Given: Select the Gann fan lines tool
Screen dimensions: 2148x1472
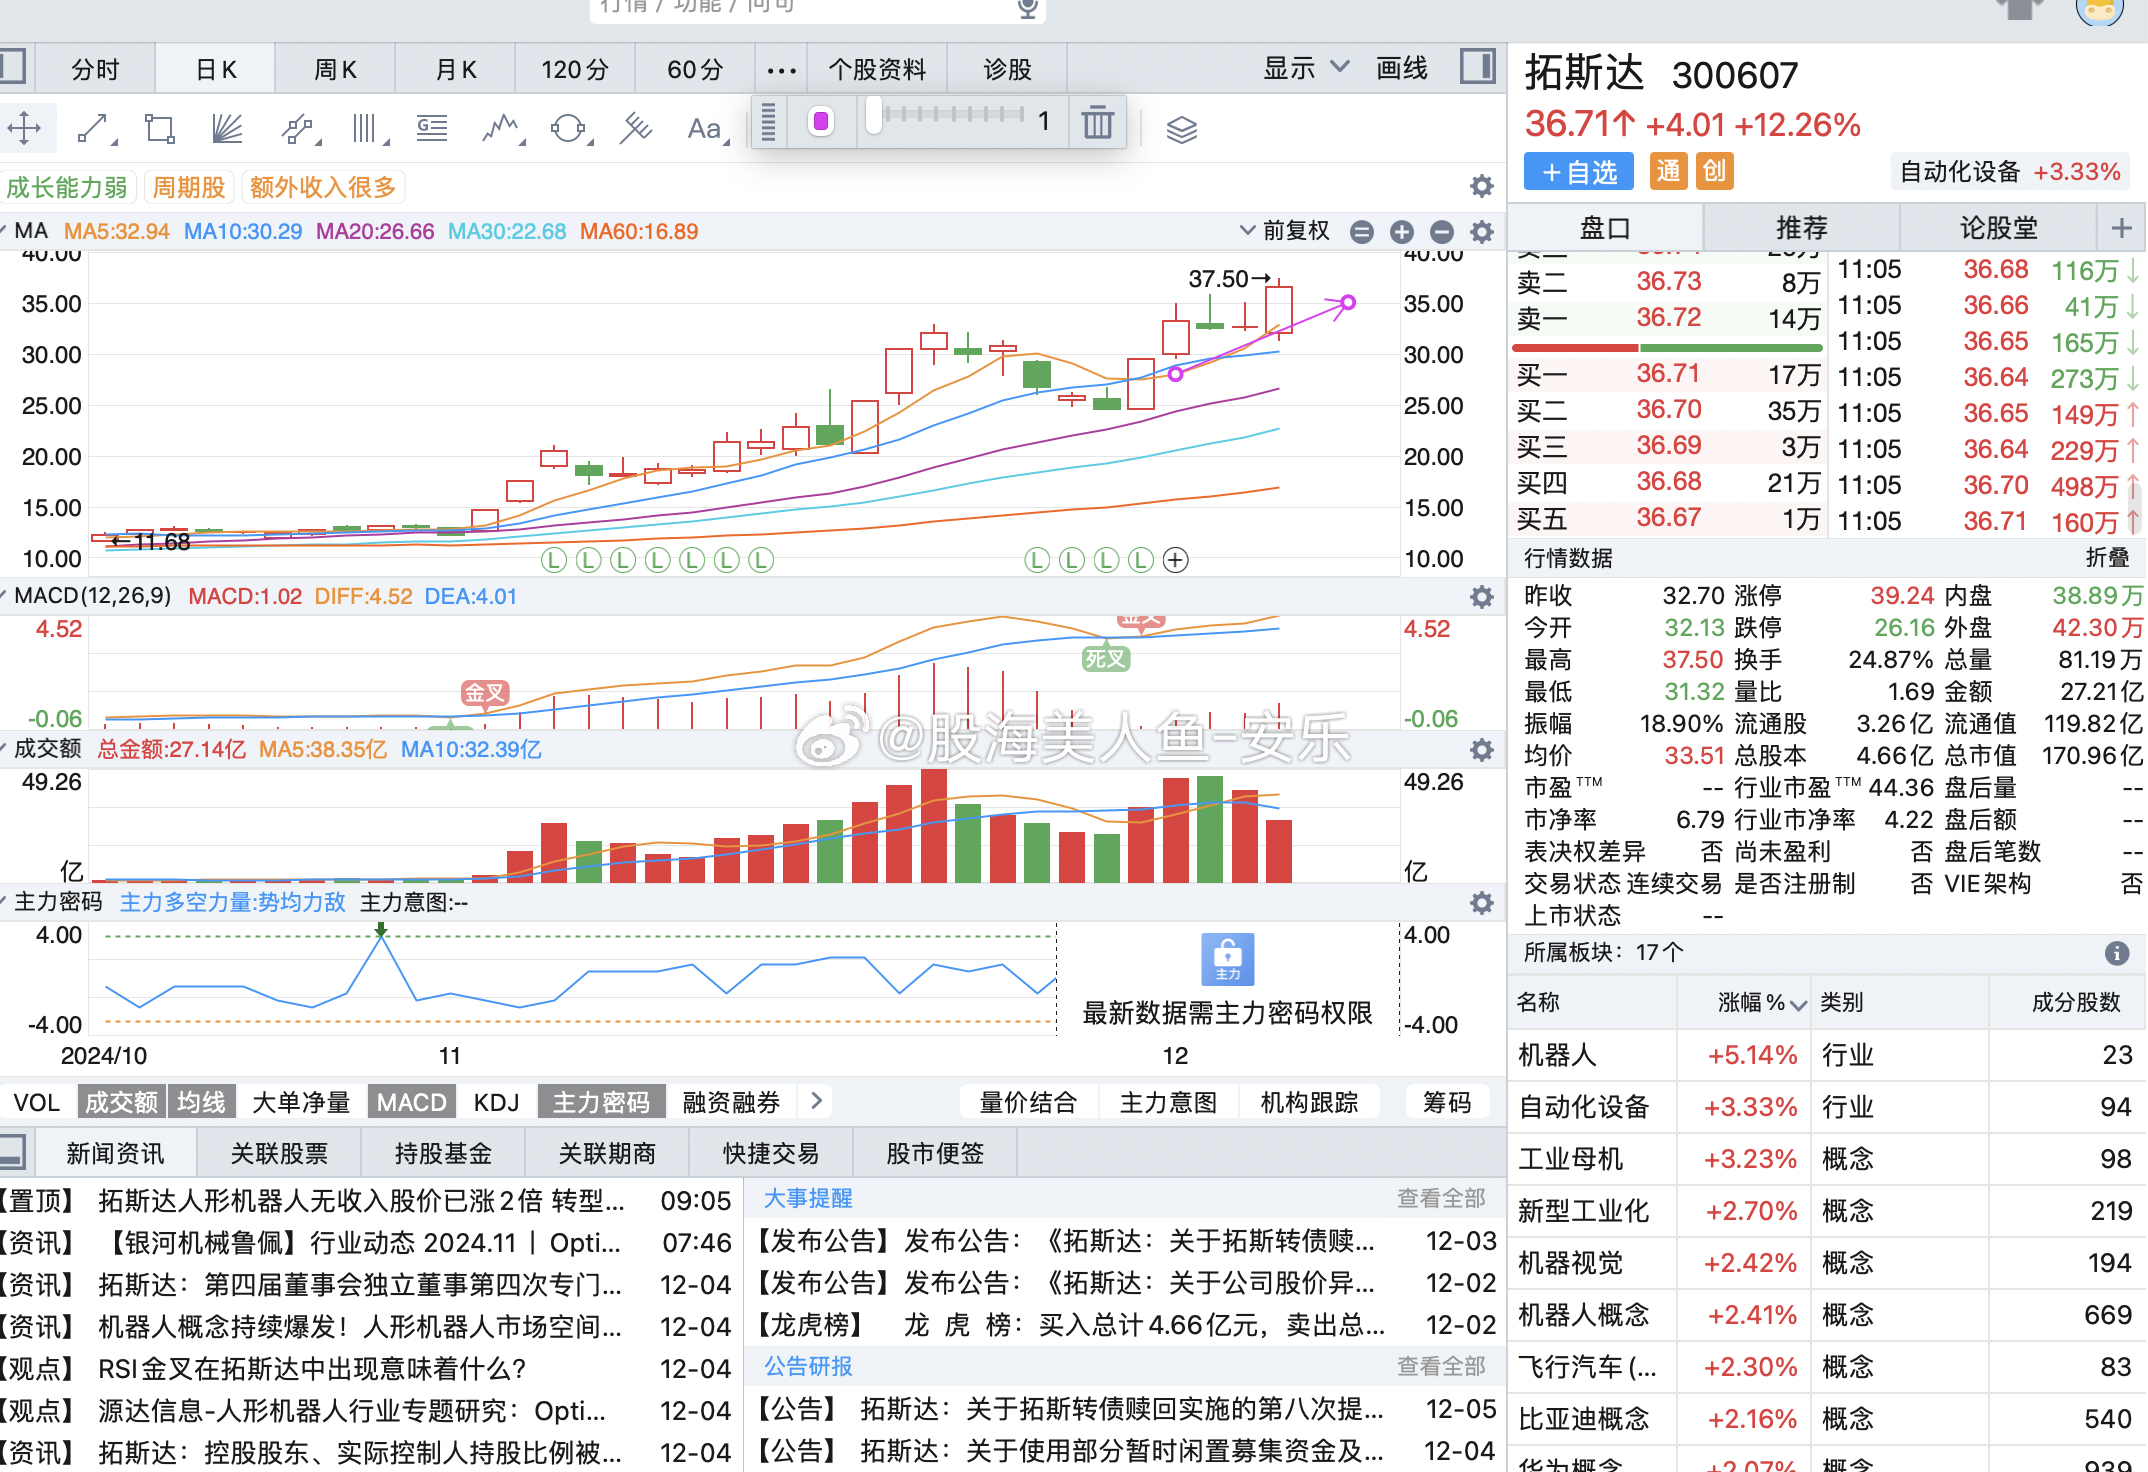Looking at the screenshot, I should 228,129.
